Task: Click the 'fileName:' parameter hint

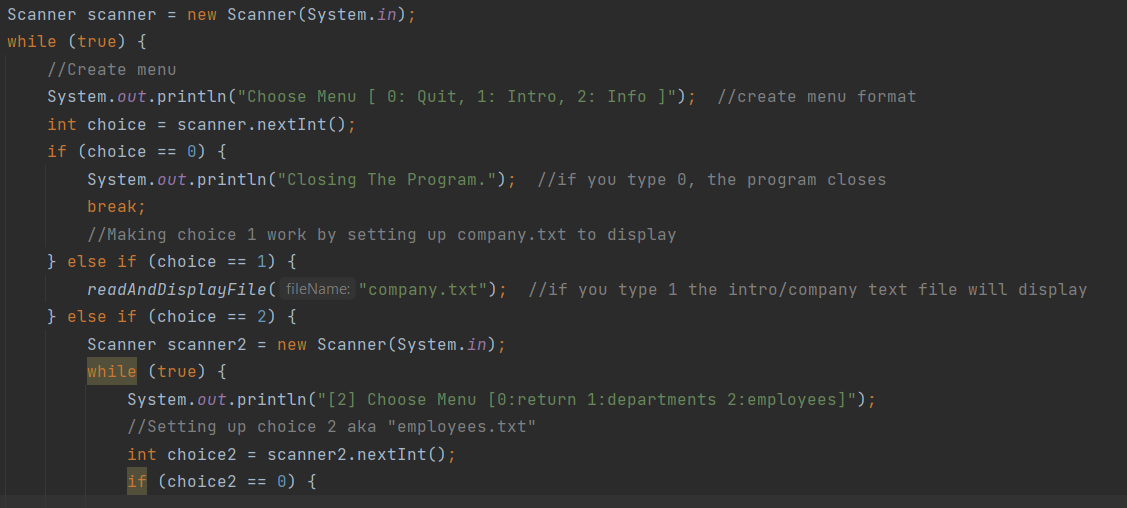Action: click(317, 289)
